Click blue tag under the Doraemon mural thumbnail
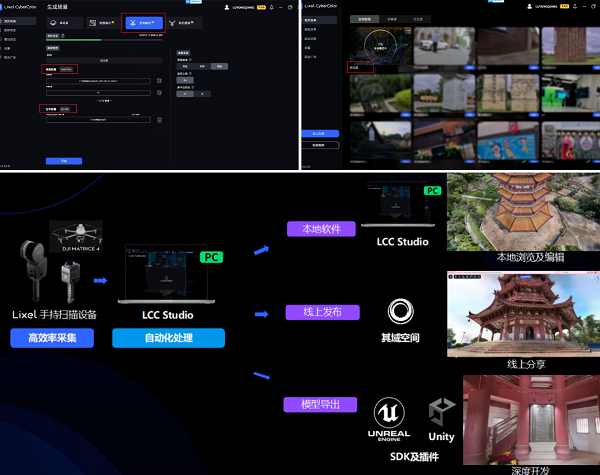The height and width of the screenshot is (475, 600). point(533,162)
